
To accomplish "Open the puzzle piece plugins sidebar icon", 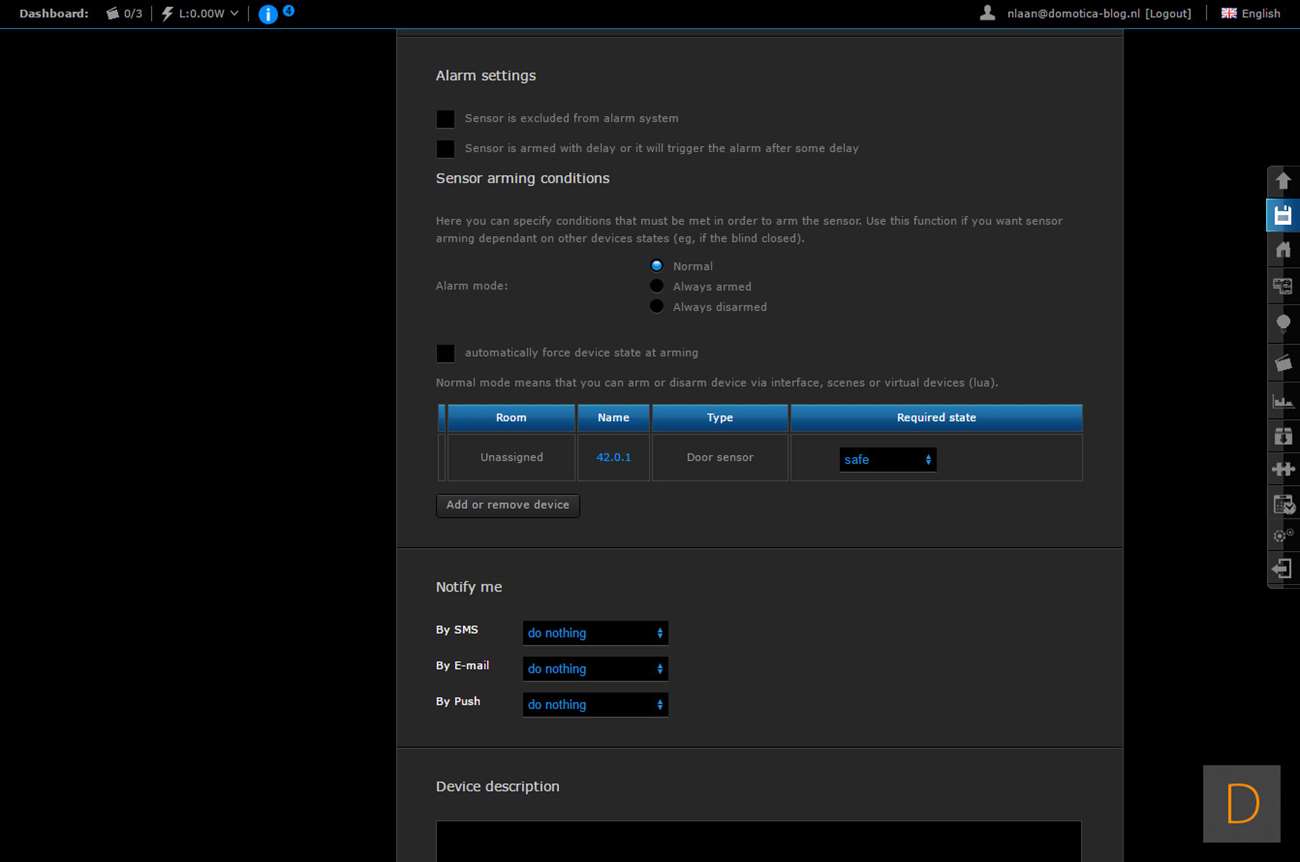I will click(1283, 468).
